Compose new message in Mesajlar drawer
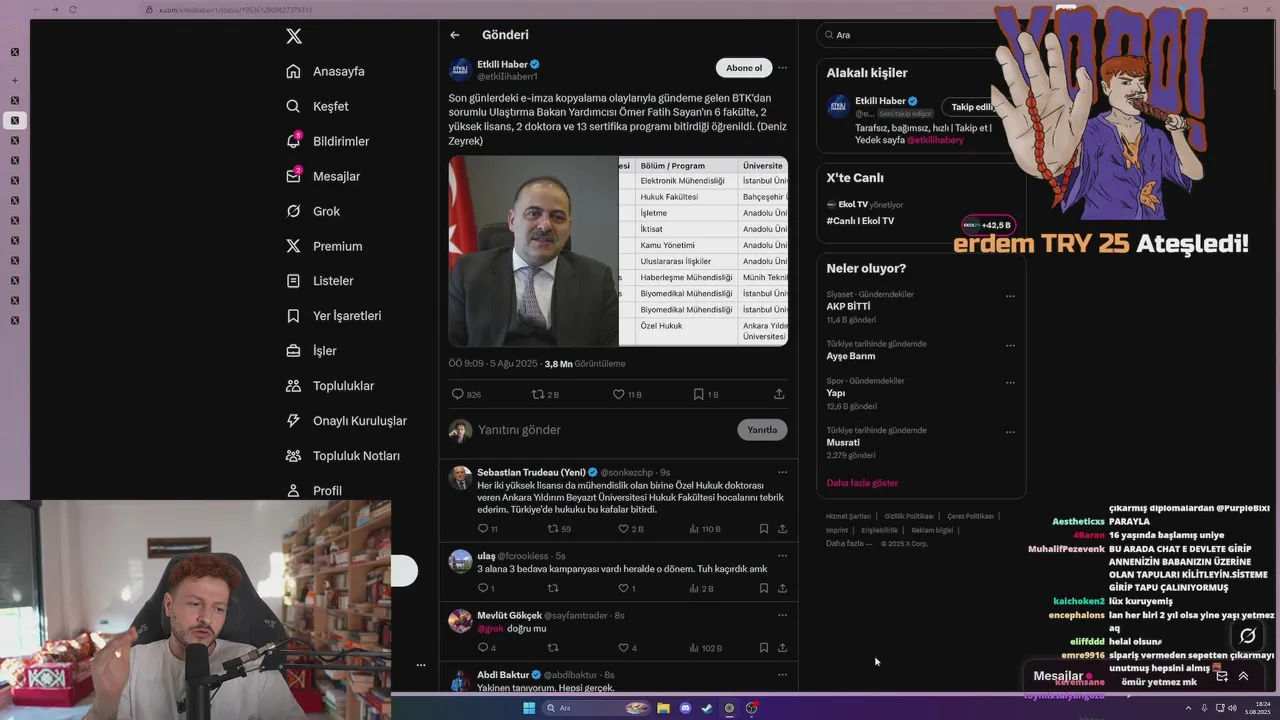 pyautogui.click(x=1221, y=676)
